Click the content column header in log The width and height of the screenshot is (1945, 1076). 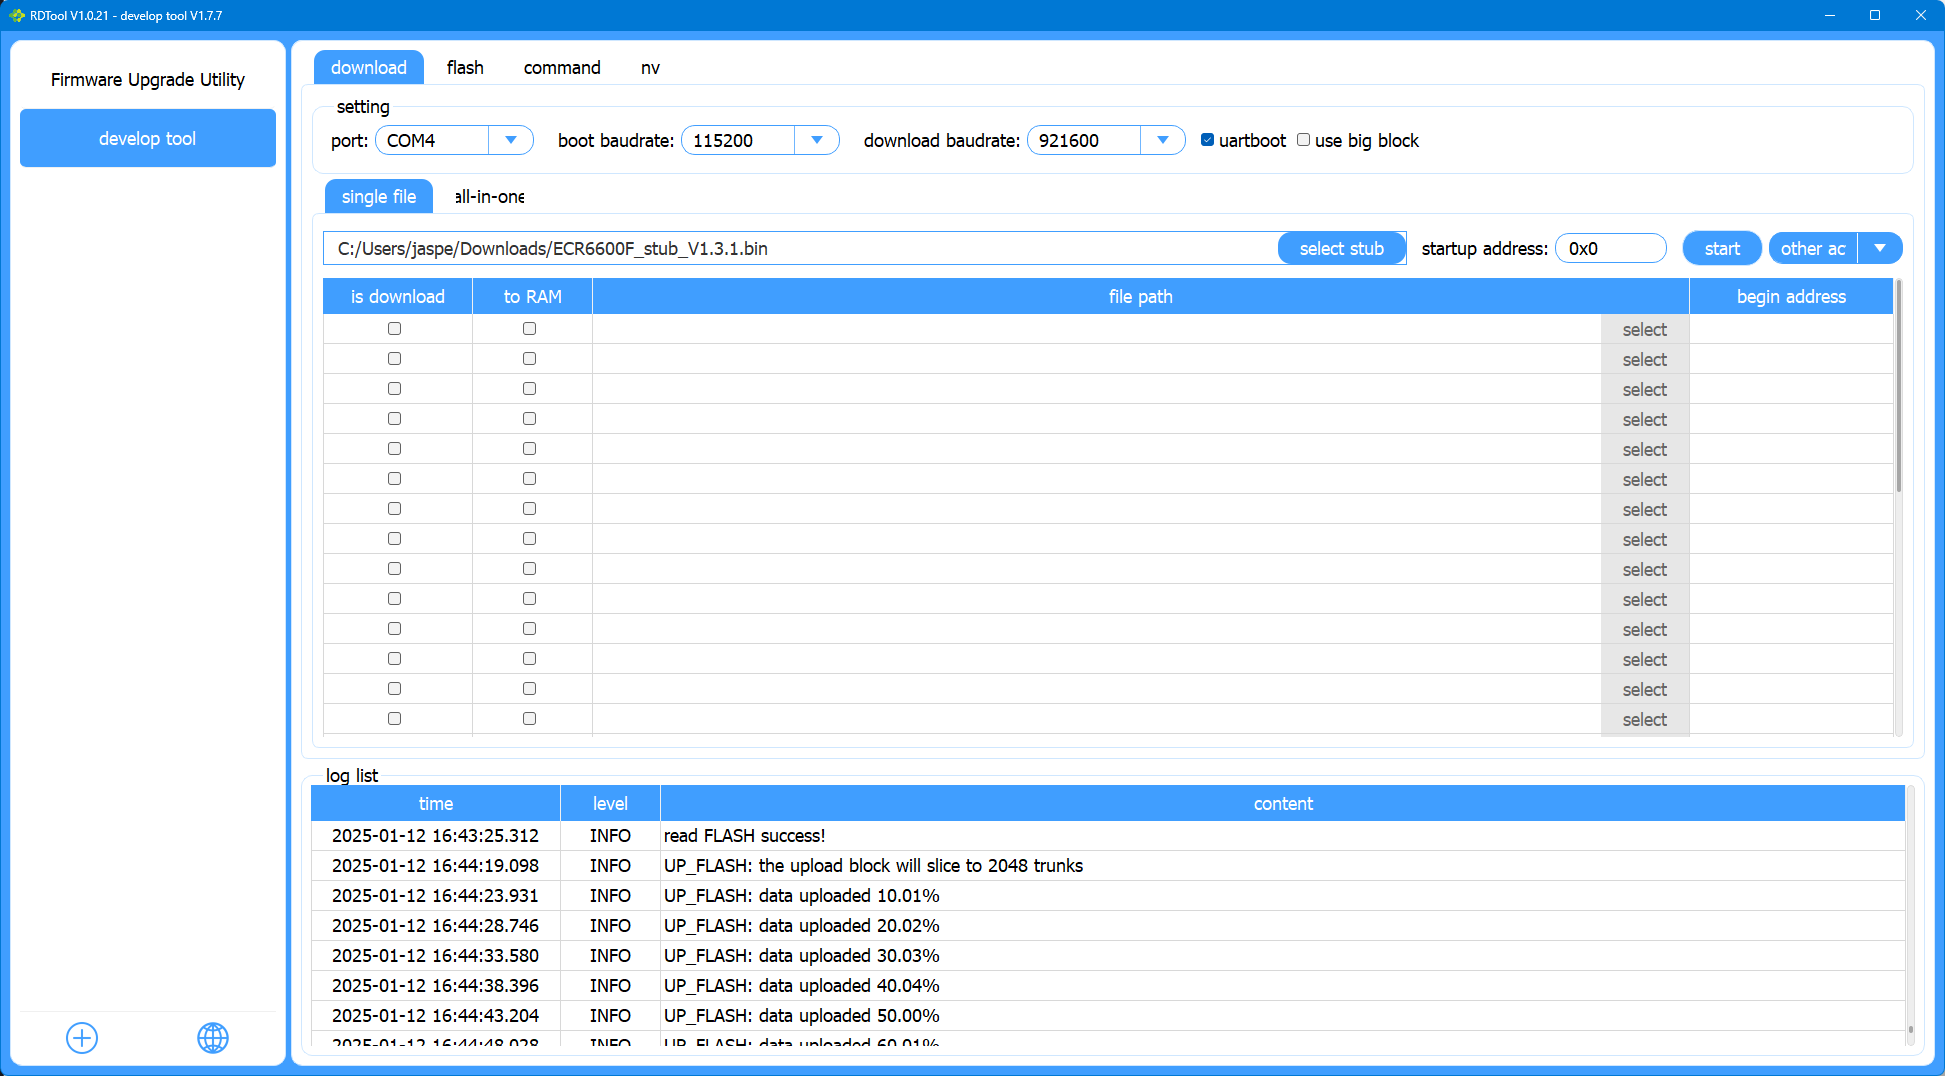1283,803
